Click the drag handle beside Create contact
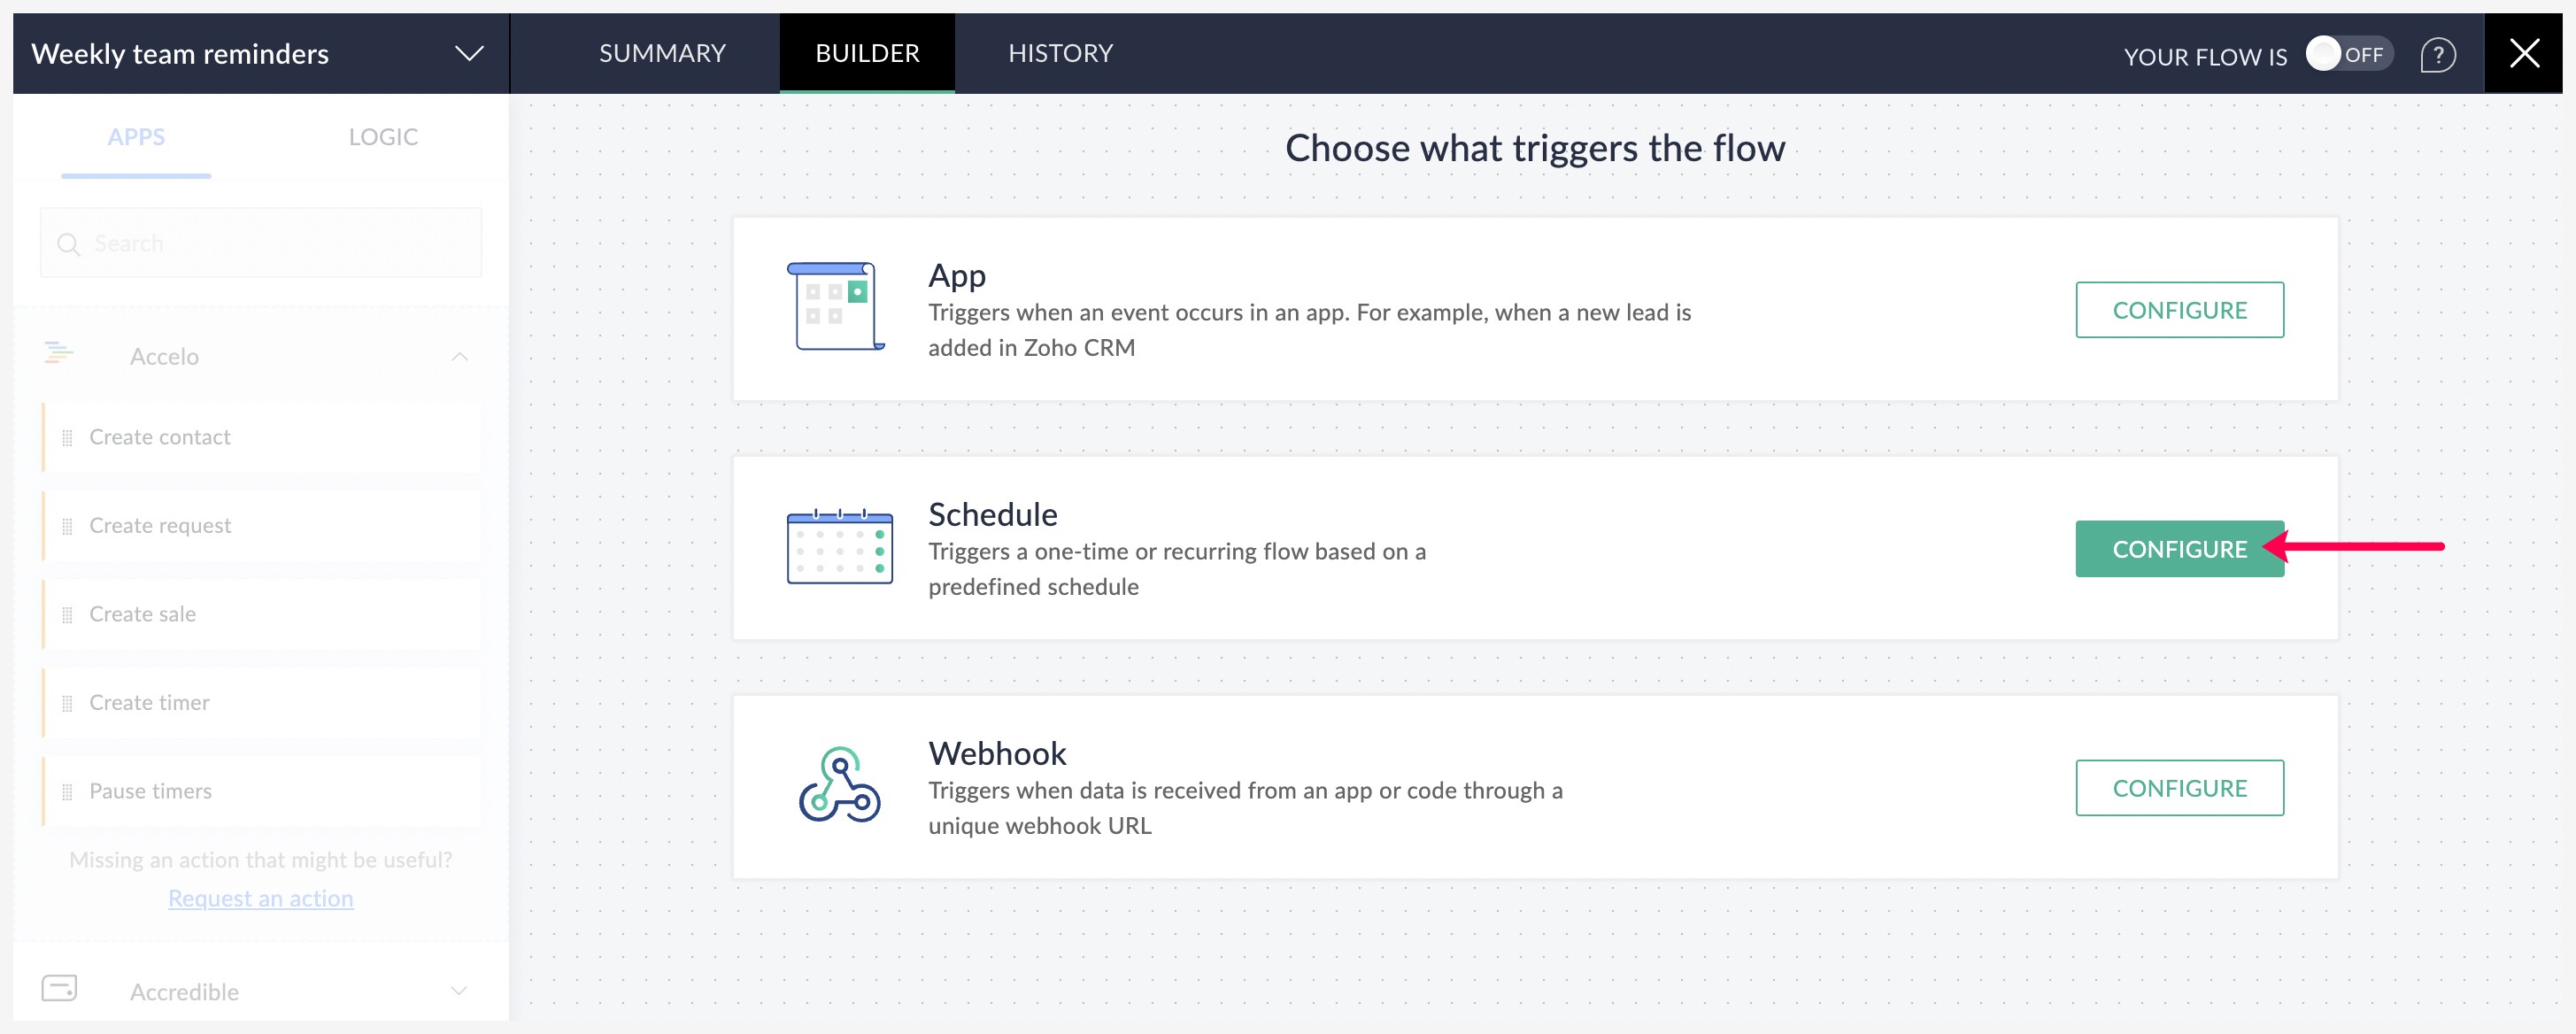 (x=68, y=437)
